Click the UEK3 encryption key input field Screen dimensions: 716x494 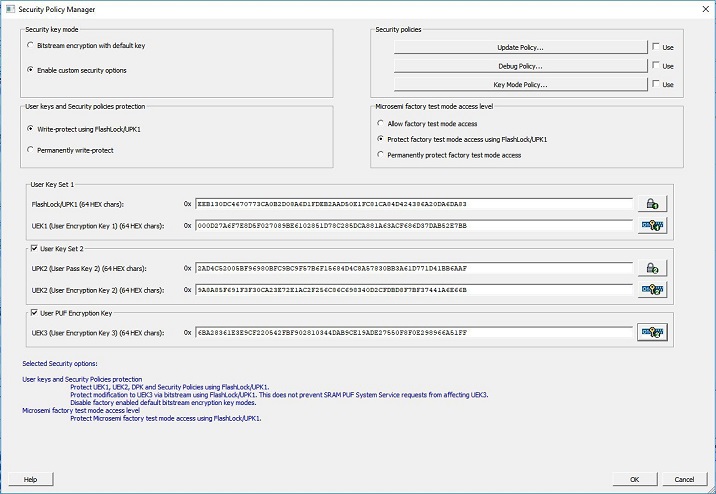click(414, 332)
